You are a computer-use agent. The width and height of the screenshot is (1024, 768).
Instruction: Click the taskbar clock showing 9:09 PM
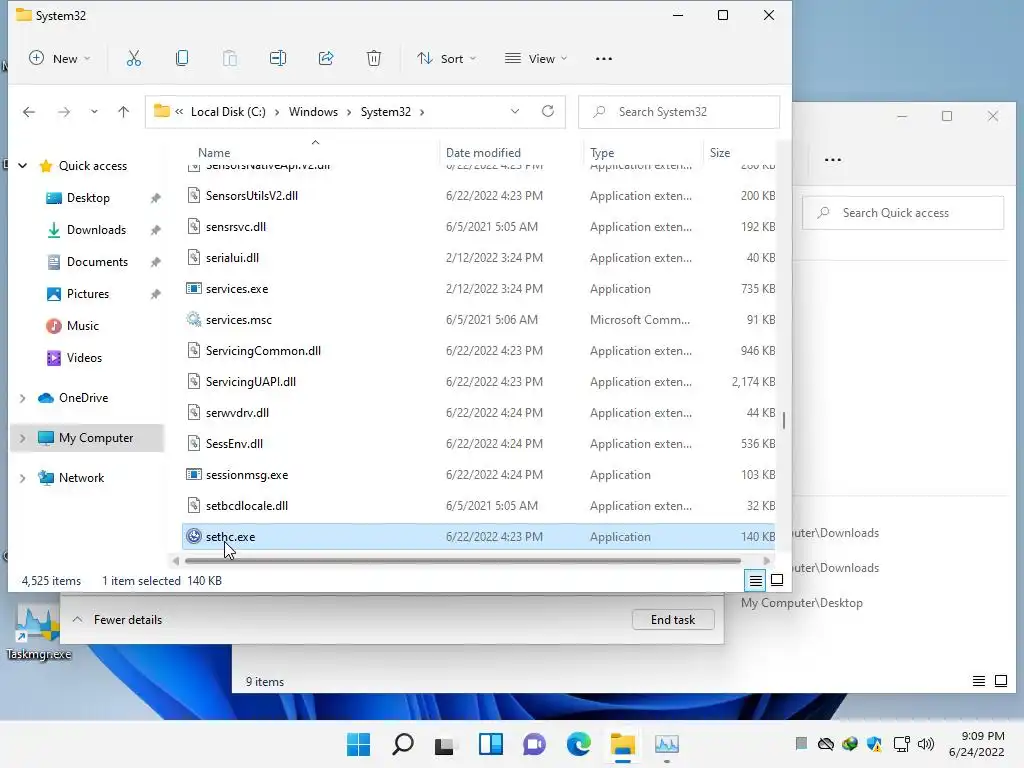click(x=976, y=744)
